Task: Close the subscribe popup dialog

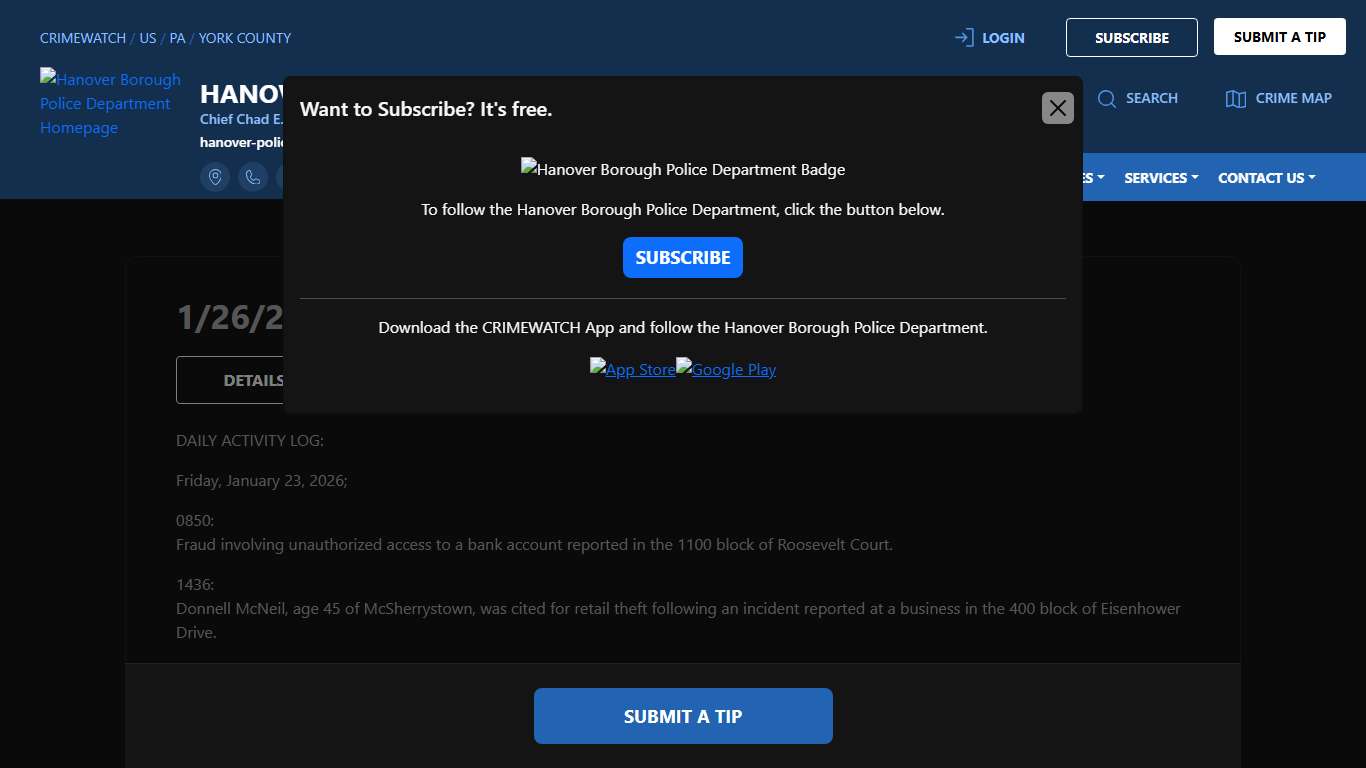Action: click(1057, 108)
